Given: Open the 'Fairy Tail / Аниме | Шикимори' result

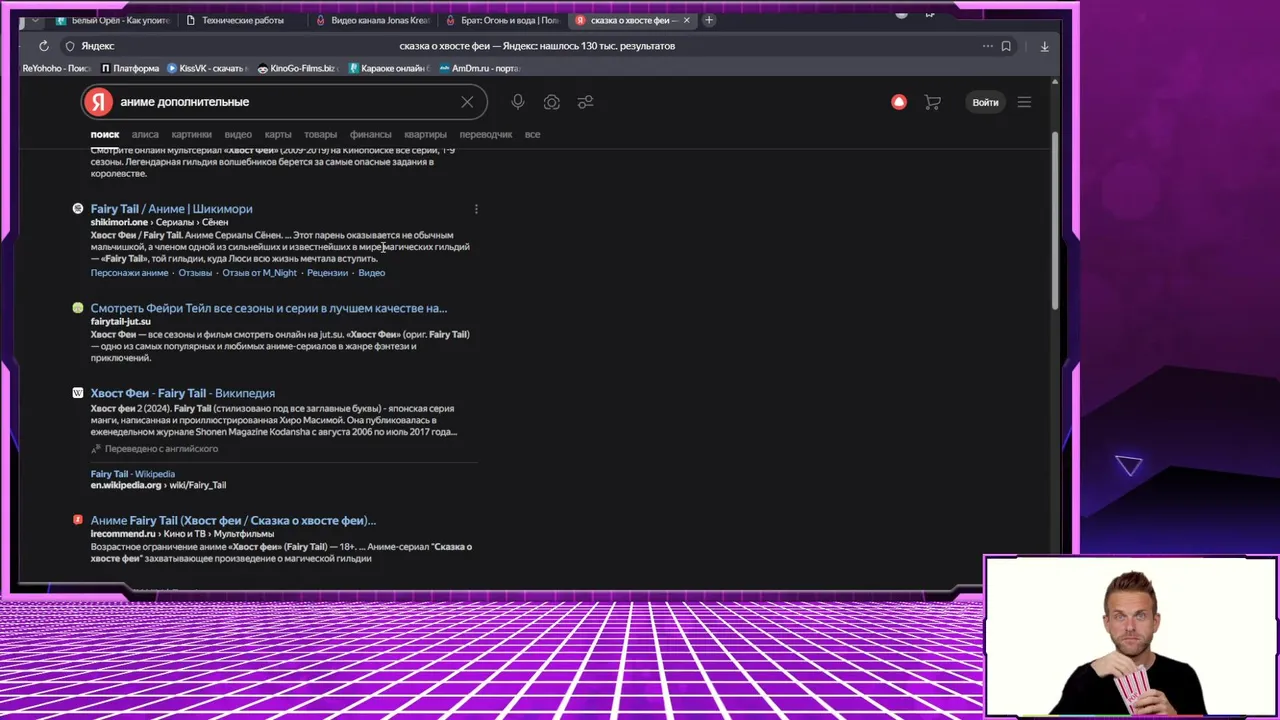Looking at the screenshot, I should [171, 209].
